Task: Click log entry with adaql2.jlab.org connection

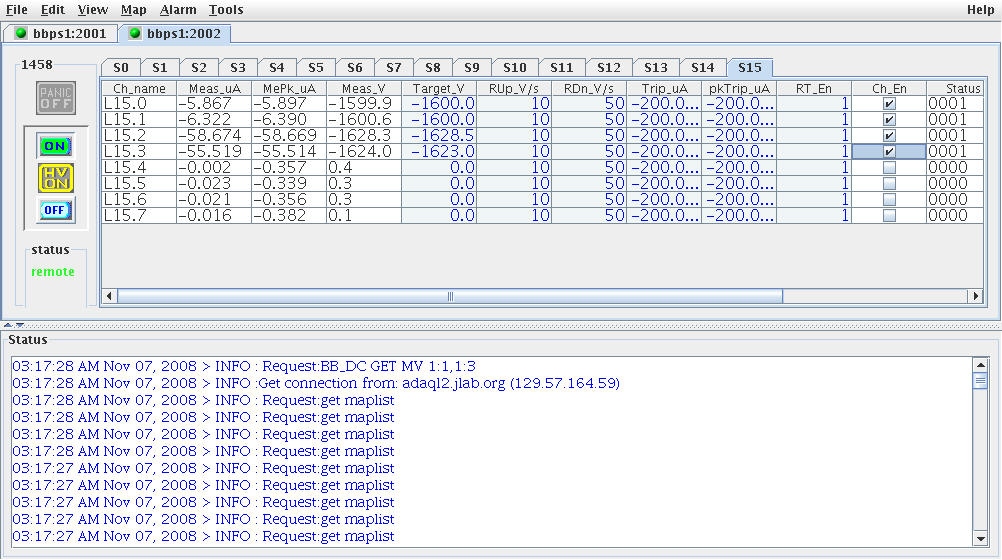Action: (316, 384)
